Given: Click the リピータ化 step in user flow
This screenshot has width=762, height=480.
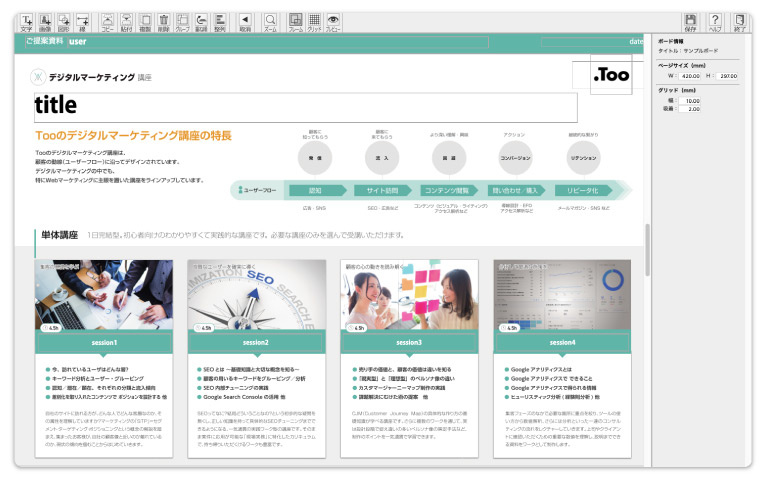Looking at the screenshot, I should [x=583, y=190].
